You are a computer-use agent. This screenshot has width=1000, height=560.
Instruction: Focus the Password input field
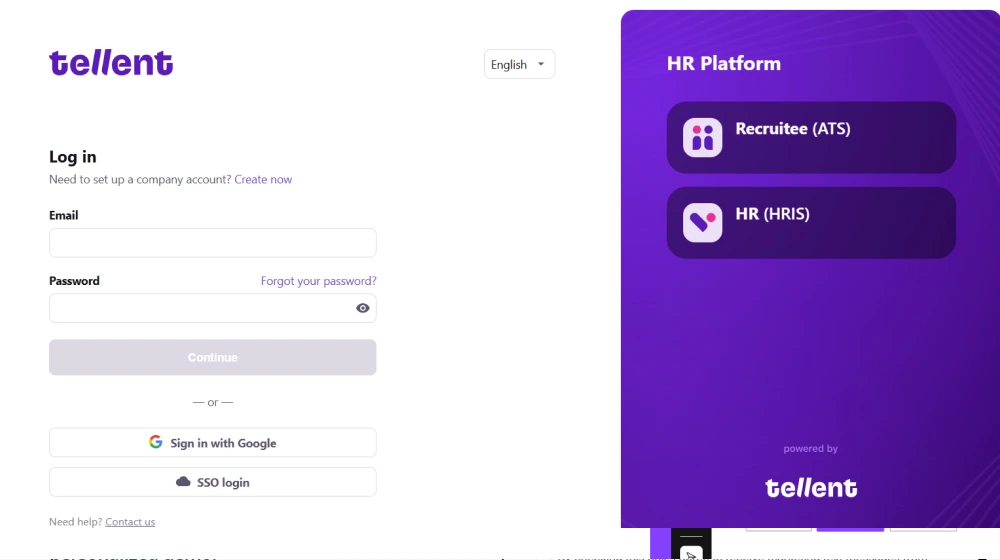pyautogui.click(x=212, y=308)
